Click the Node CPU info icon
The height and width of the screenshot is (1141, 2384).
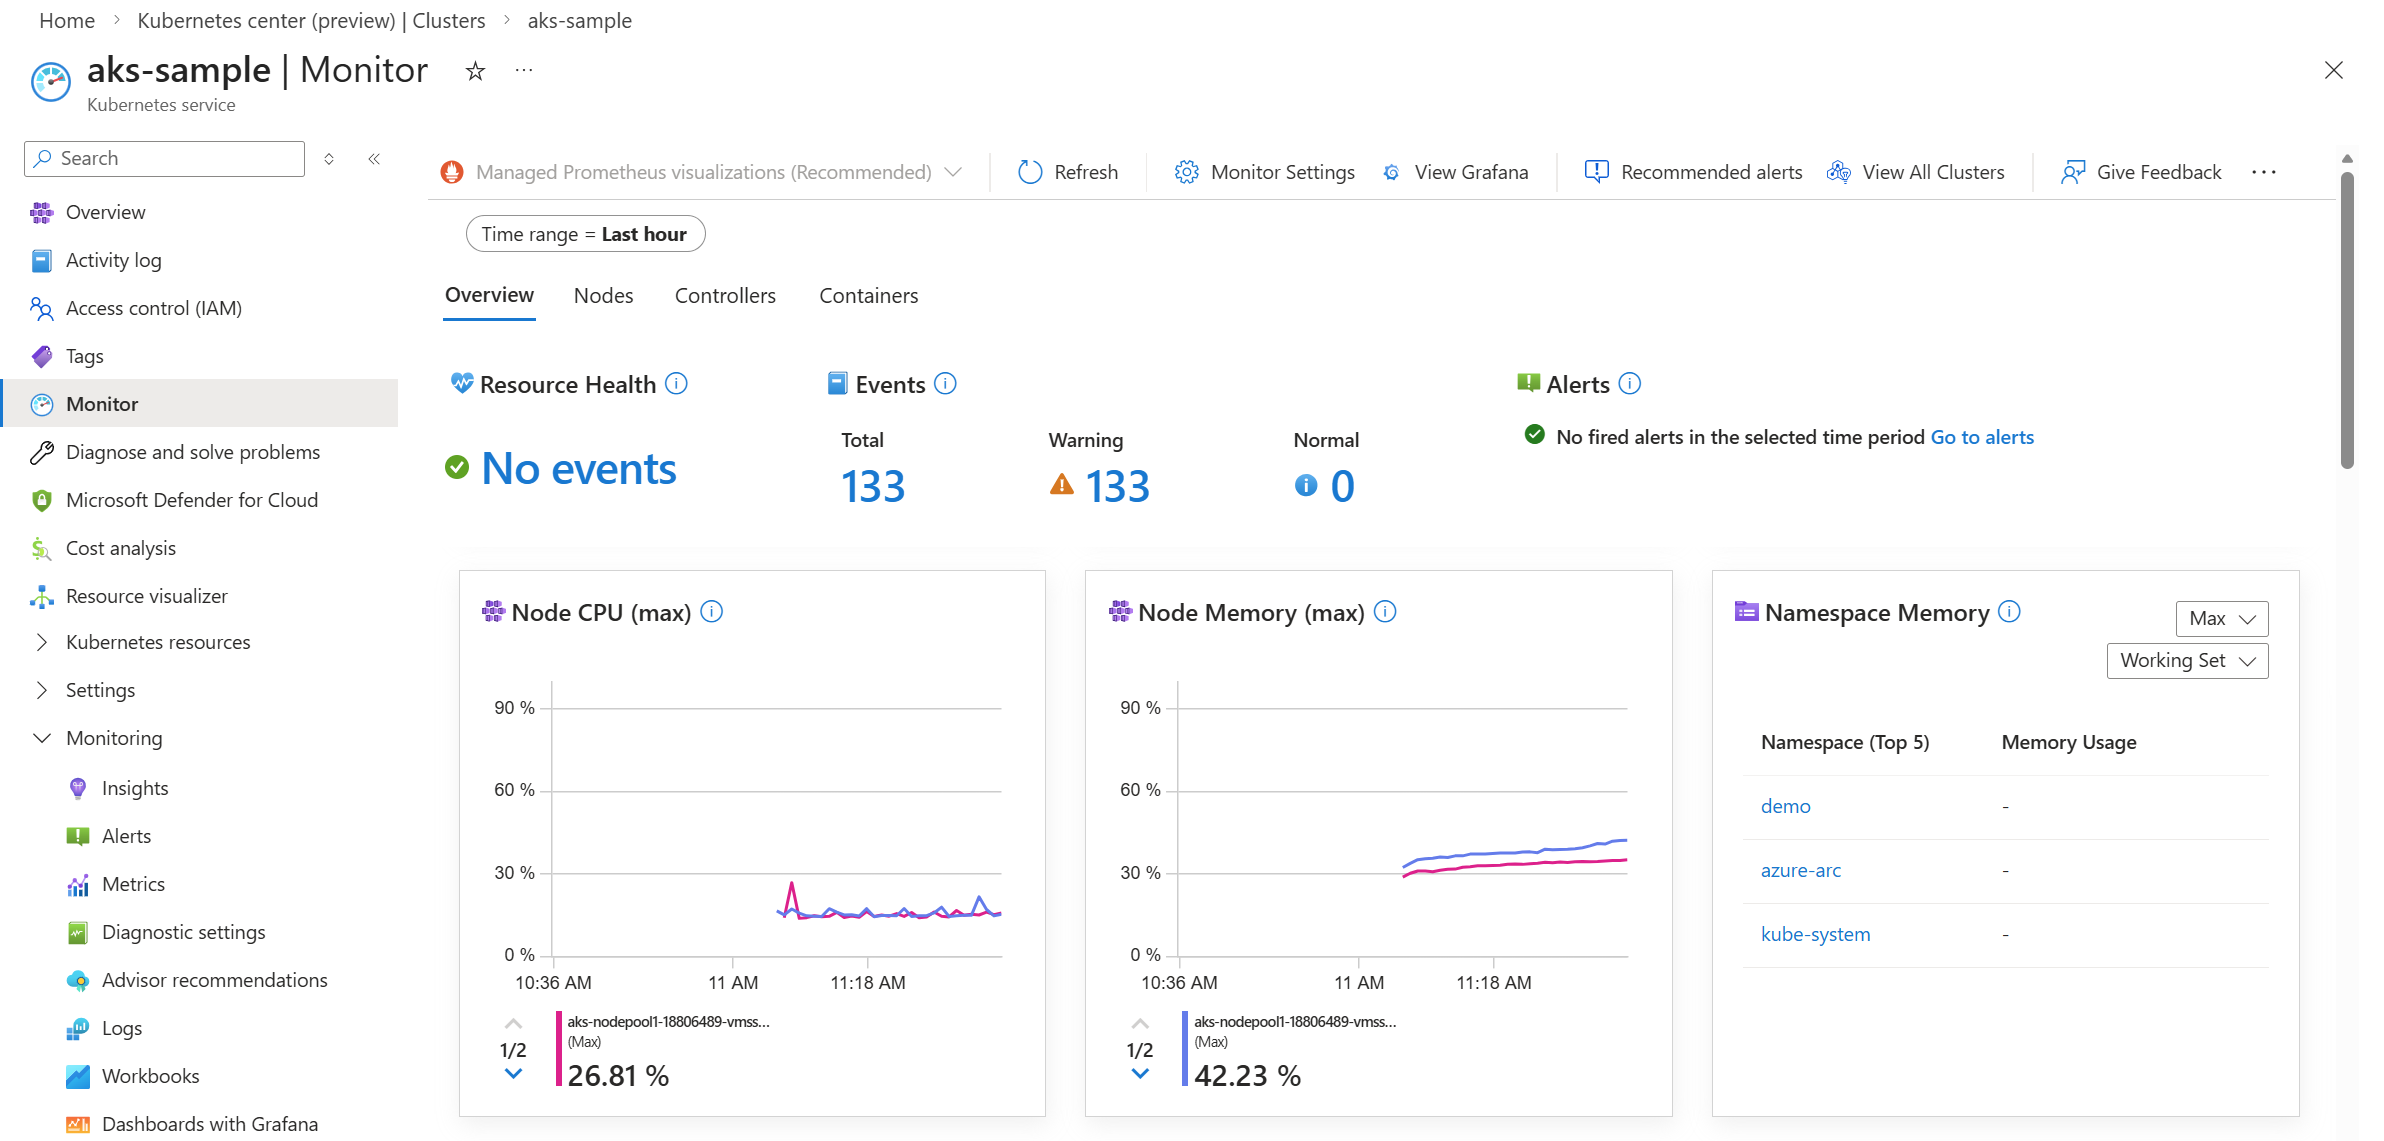[x=712, y=612]
